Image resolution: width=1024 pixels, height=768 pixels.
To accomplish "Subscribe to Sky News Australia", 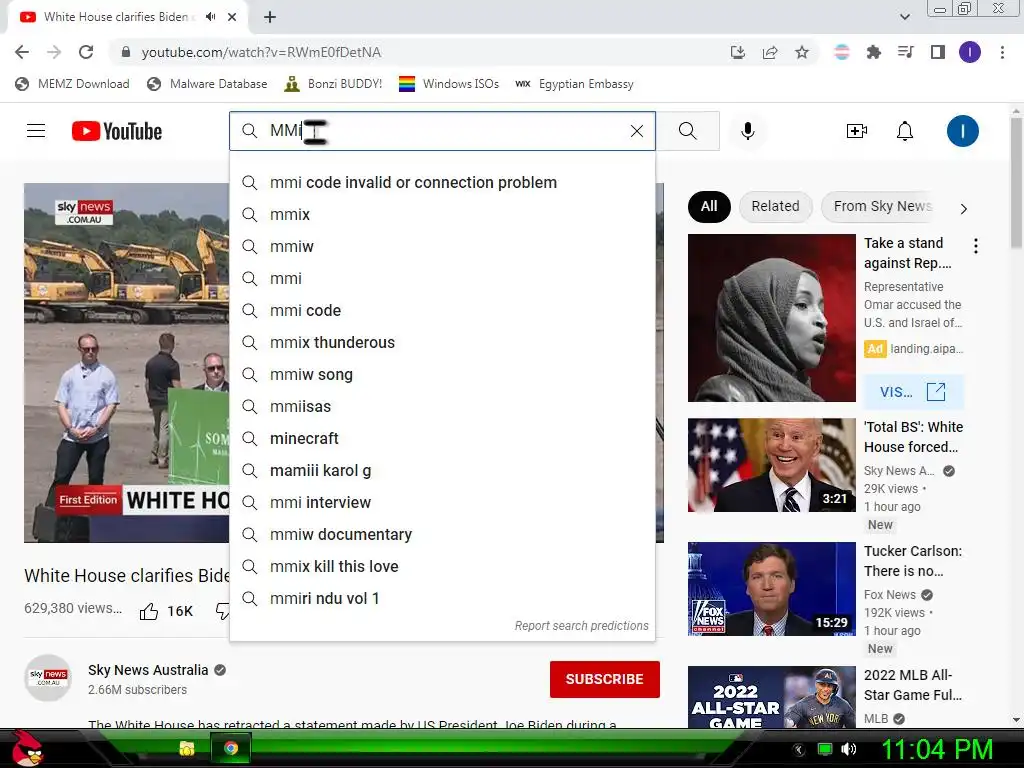I will [604, 679].
